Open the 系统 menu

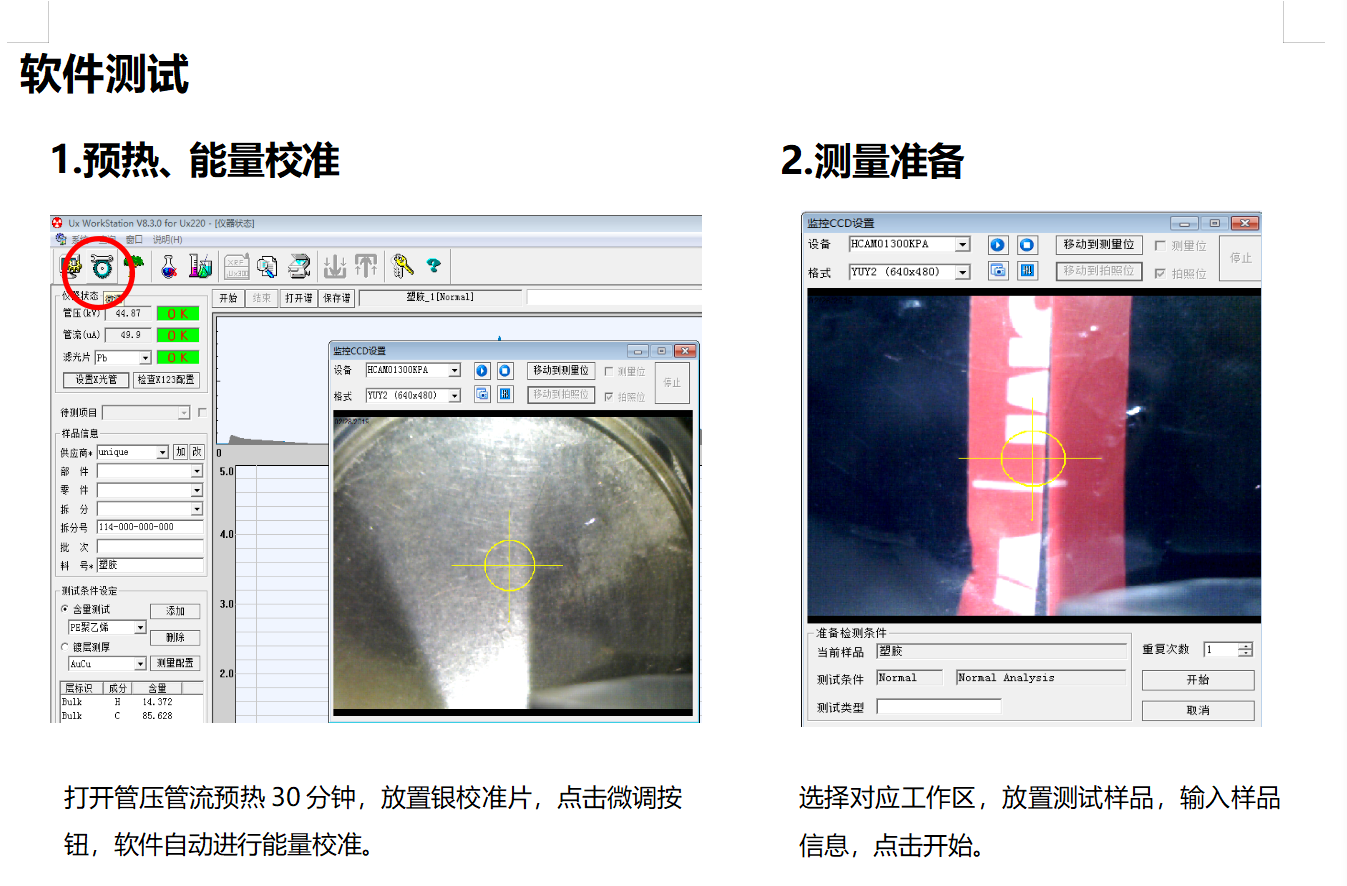pyautogui.click(x=79, y=240)
